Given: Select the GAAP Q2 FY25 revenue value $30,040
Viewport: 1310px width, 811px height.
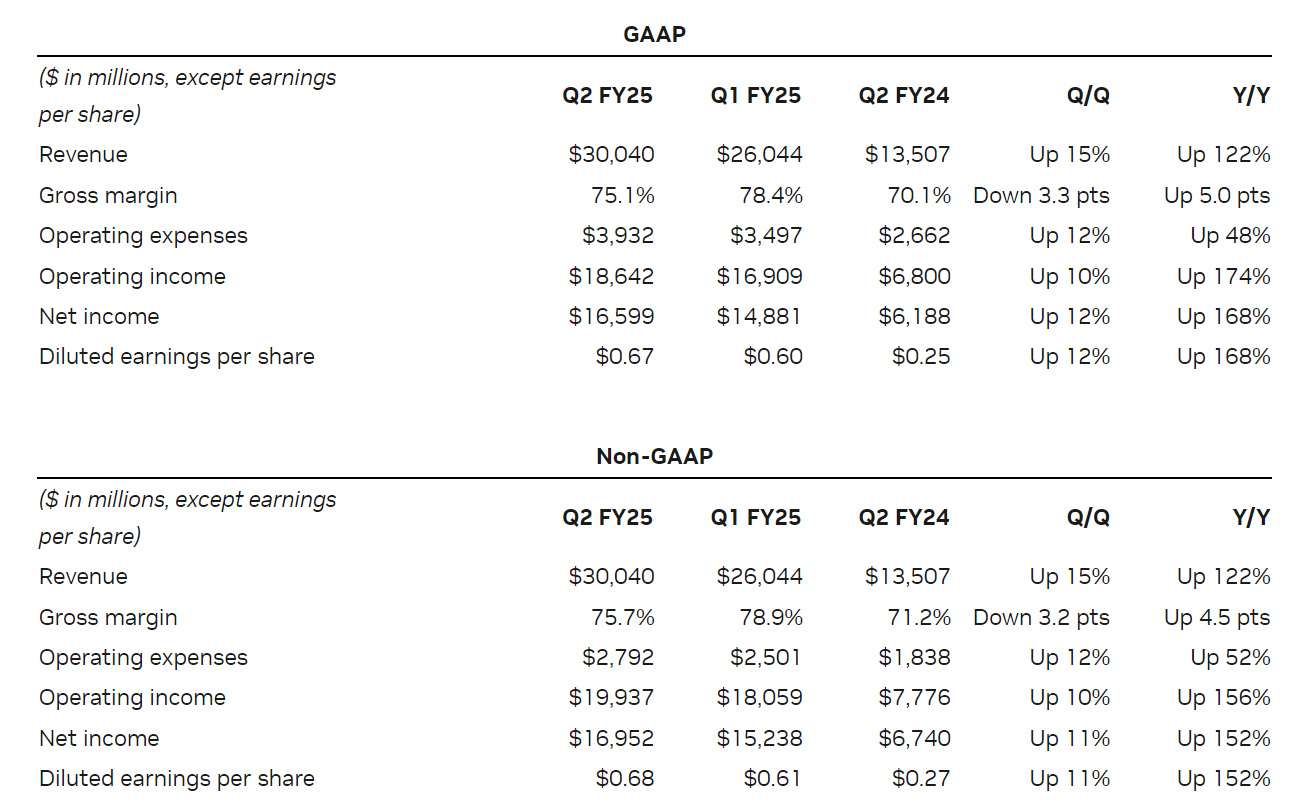Looking at the screenshot, I should click(611, 155).
